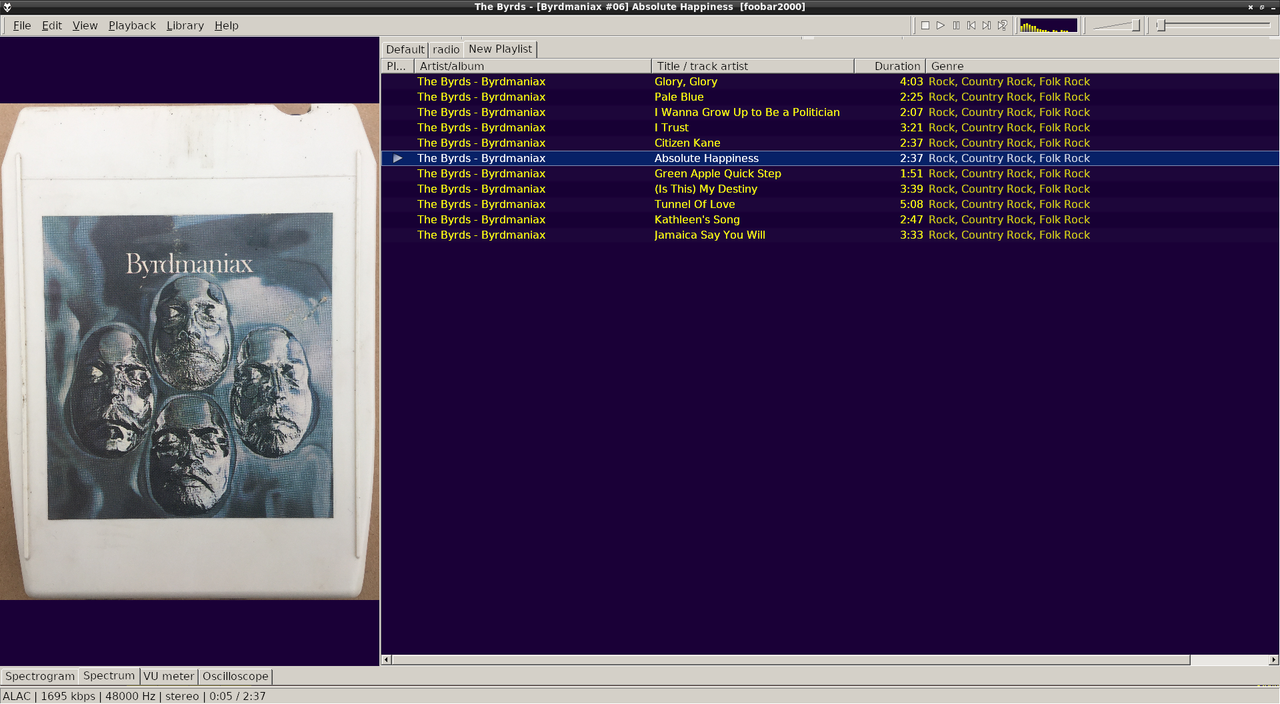
Task: Maximize the foobar2000 window
Action: point(1262,7)
